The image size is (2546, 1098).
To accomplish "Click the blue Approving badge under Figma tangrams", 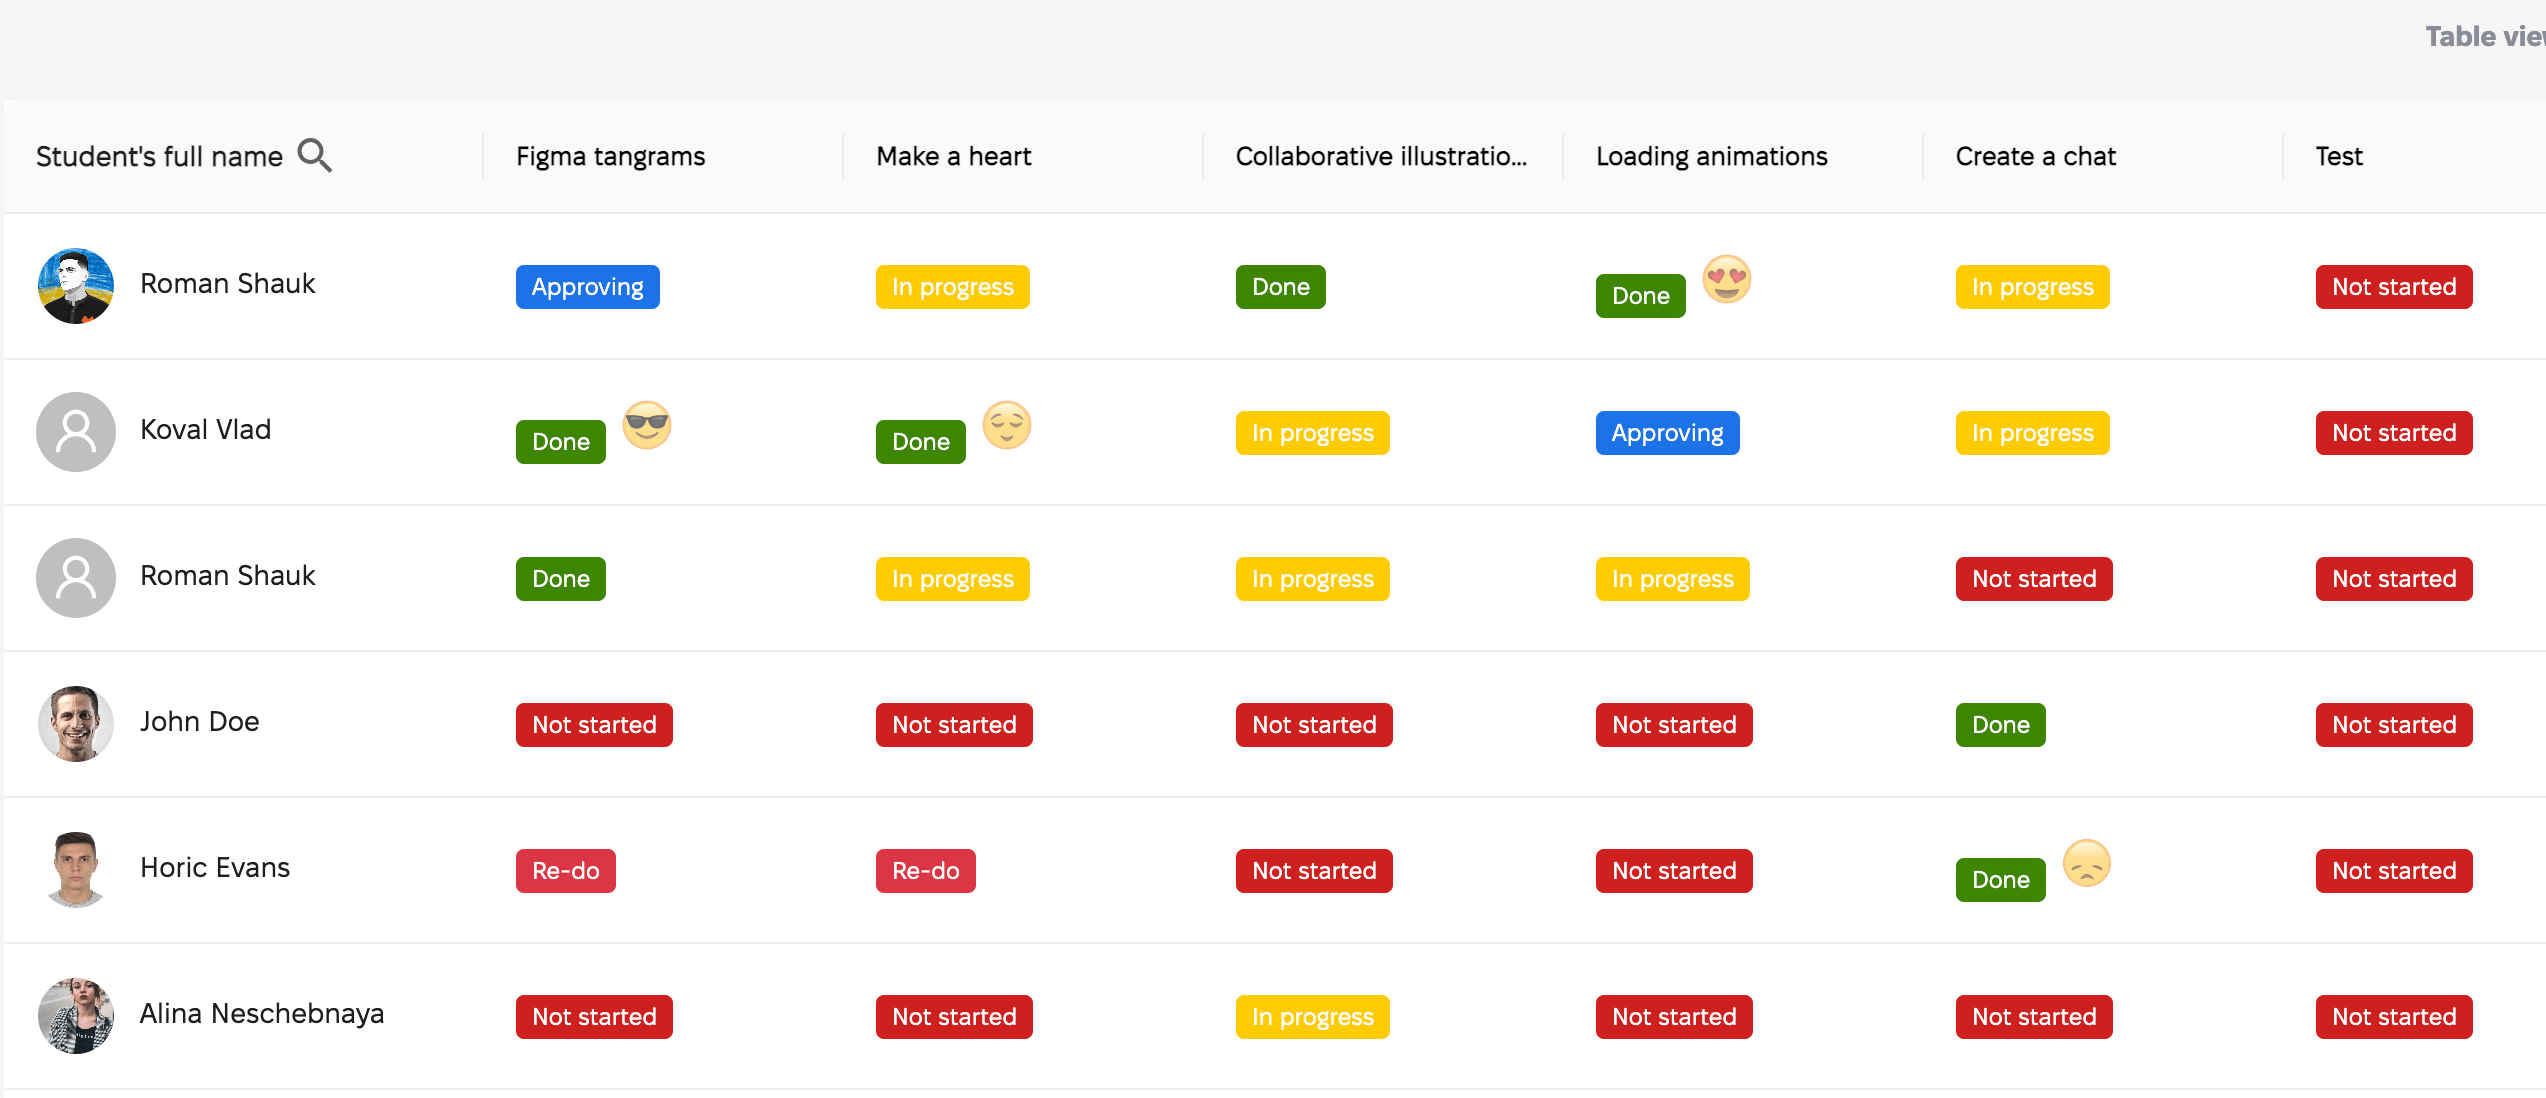I will [x=587, y=287].
